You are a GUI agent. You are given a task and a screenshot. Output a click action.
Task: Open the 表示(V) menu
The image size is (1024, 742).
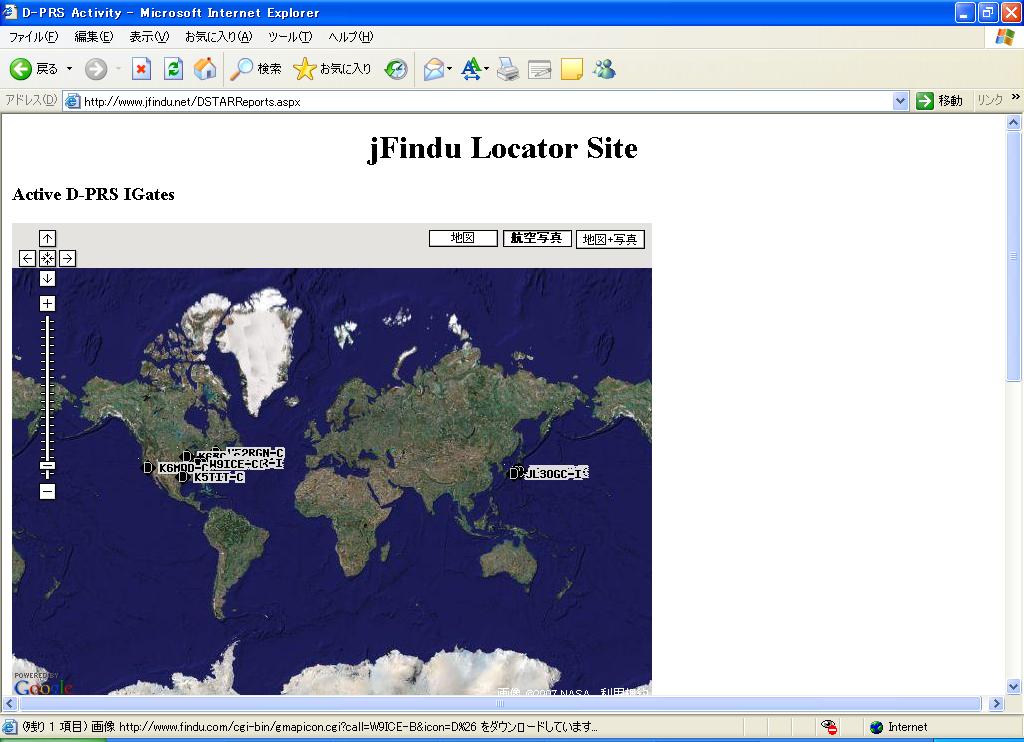point(149,37)
